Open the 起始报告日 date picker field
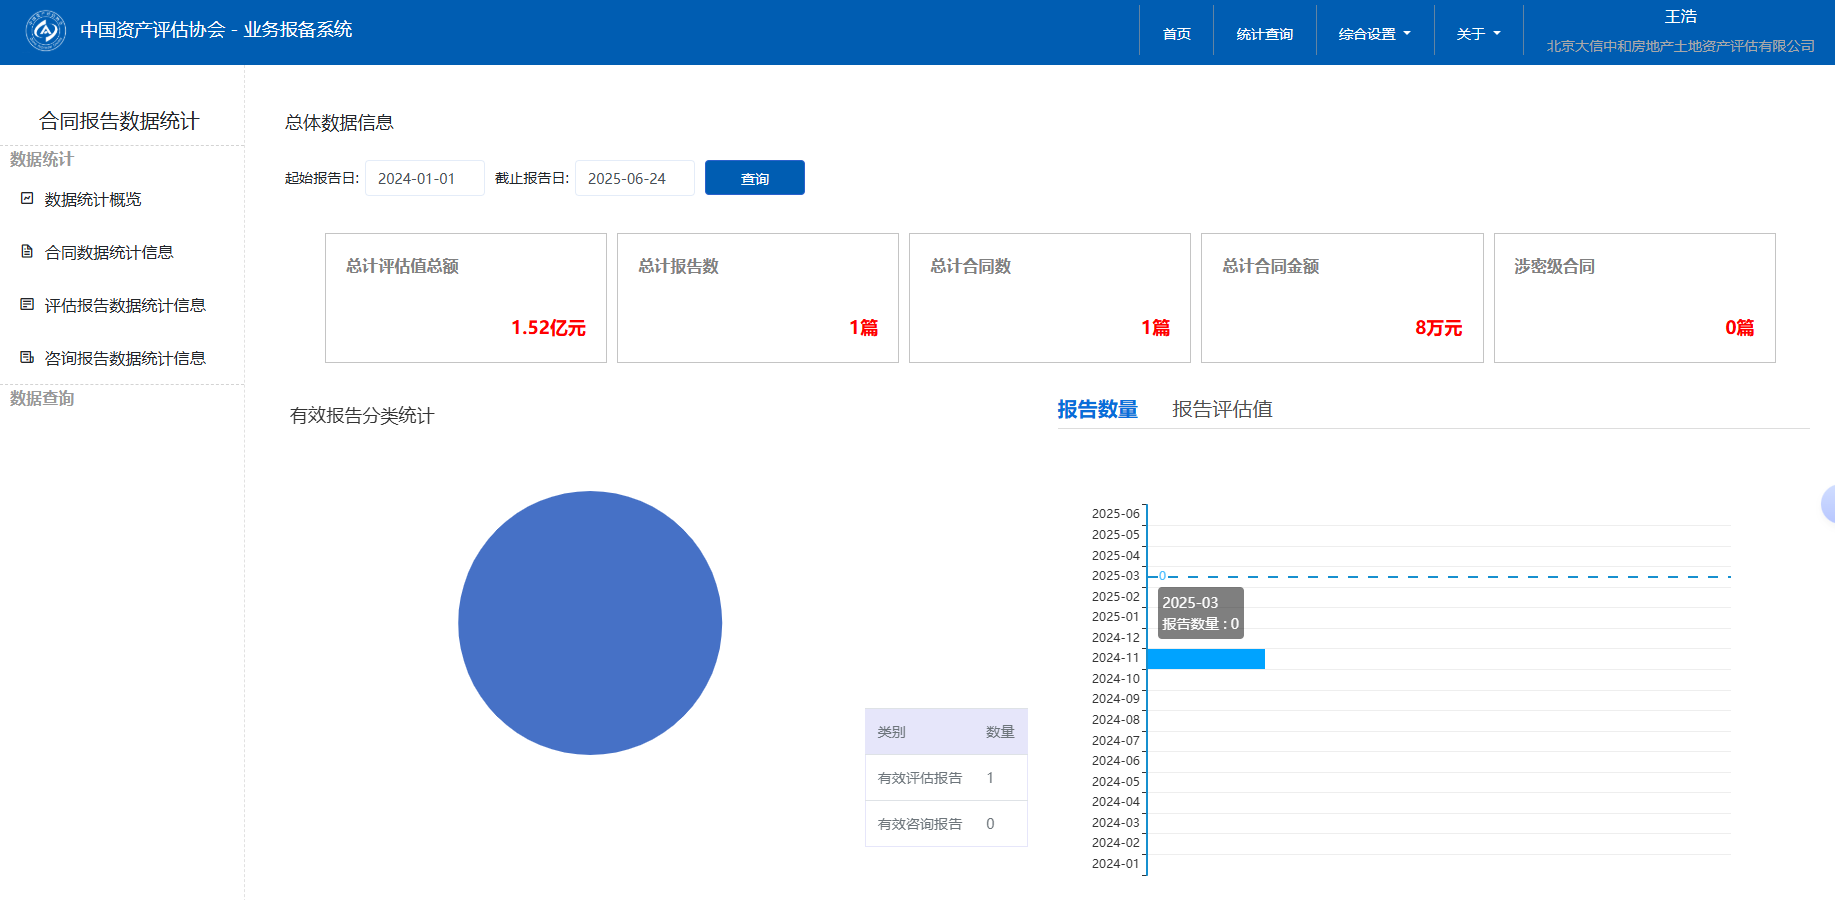Screen dimensions: 1835x900 424,178
